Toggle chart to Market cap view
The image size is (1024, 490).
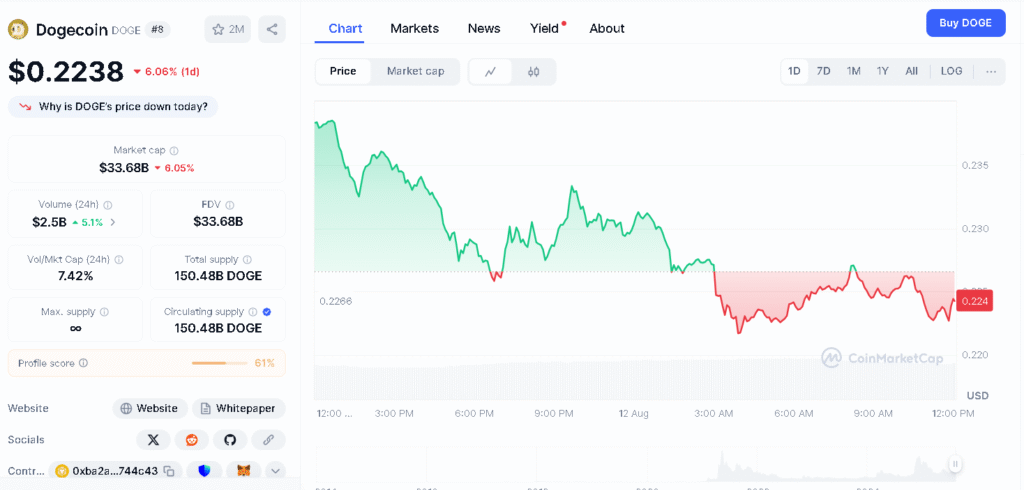coord(415,71)
